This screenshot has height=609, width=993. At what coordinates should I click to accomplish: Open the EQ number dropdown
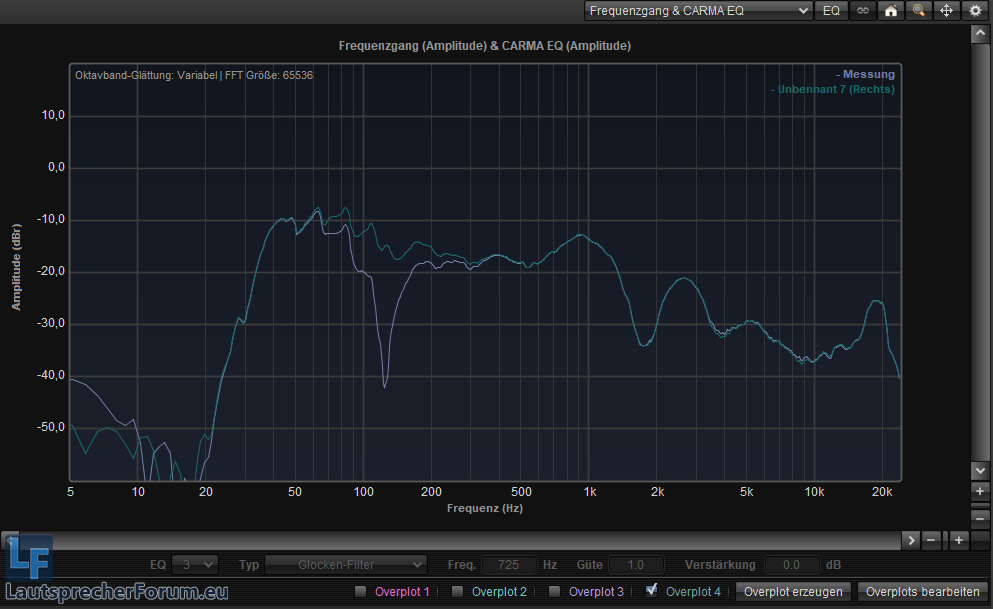[194, 565]
